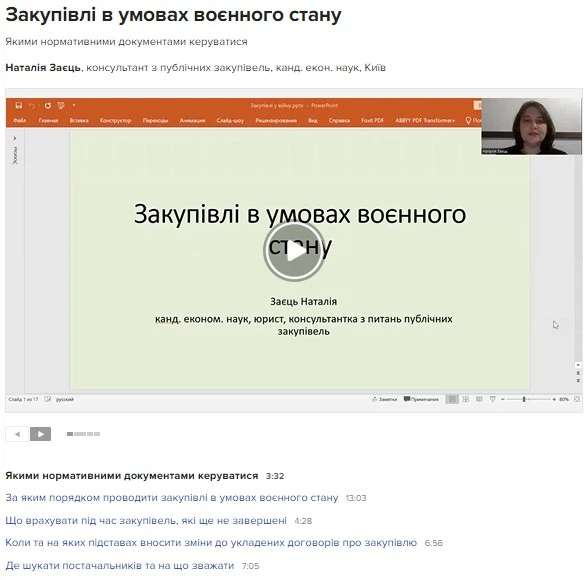Viewport: 585px width, 580px height.
Task: Click the start-slideshow icon in quick access toolbar
Action: click(61, 106)
